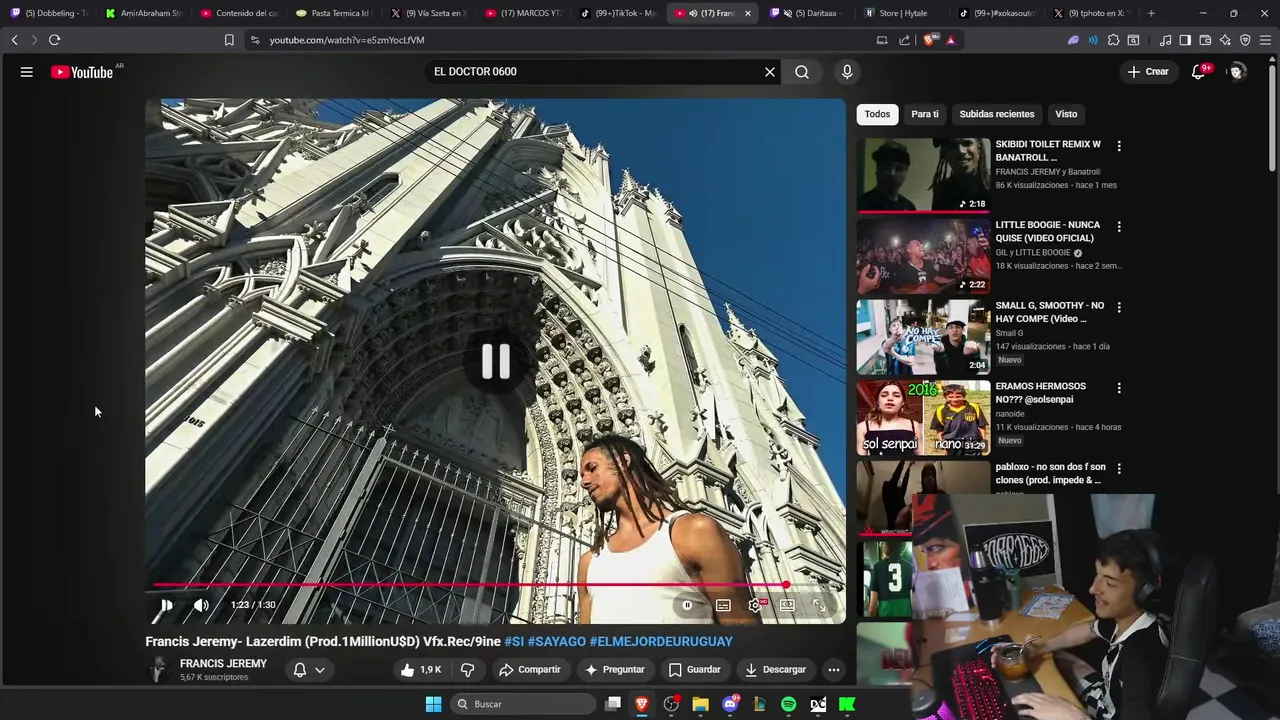This screenshot has height=720, width=1280.
Task: Select the Todos filter chip
Action: (x=877, y=114)
